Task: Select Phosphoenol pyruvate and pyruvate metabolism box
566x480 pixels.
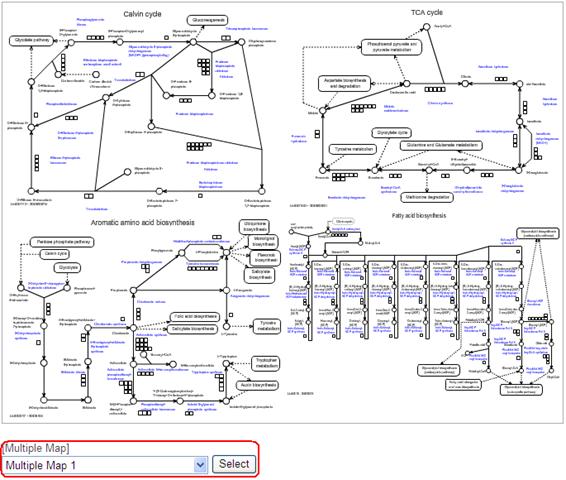Action: [392, 47]
